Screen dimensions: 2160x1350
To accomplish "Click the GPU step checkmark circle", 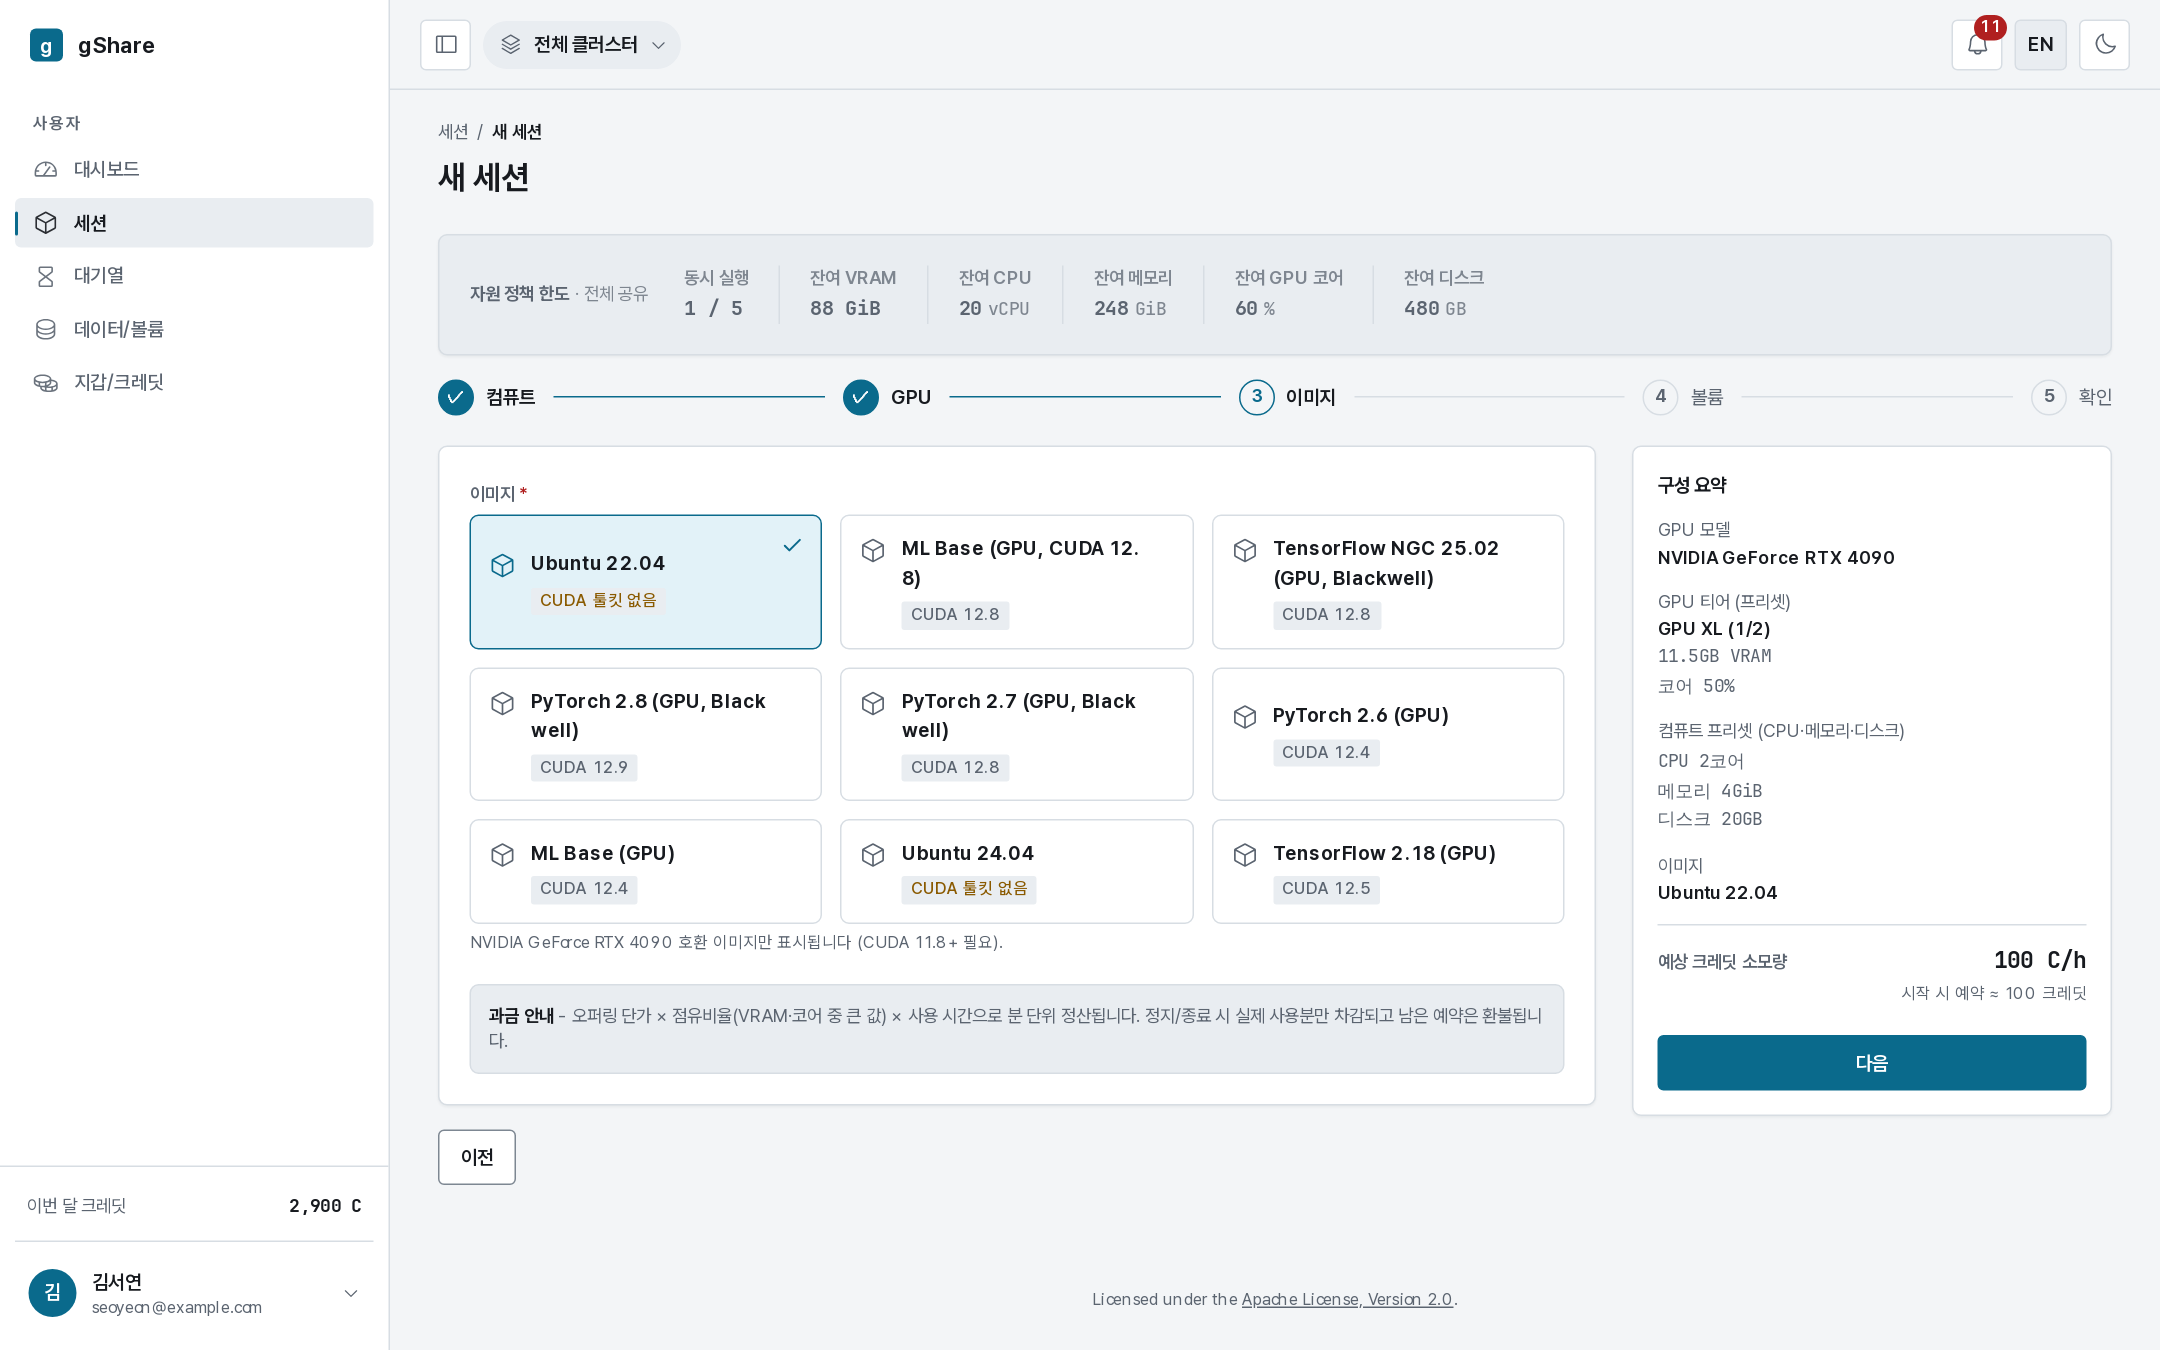I will pyautogui.click(x=860, y=397).
